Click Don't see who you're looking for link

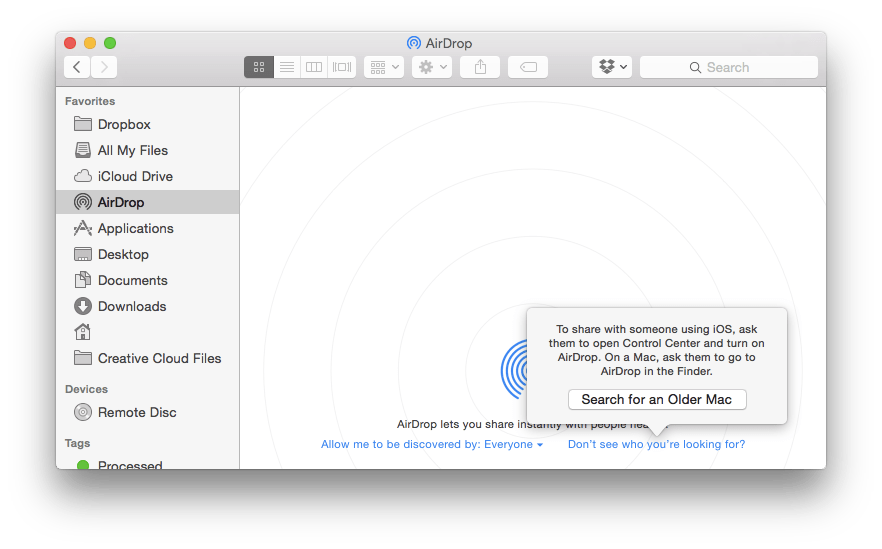(x=656, y=444)
